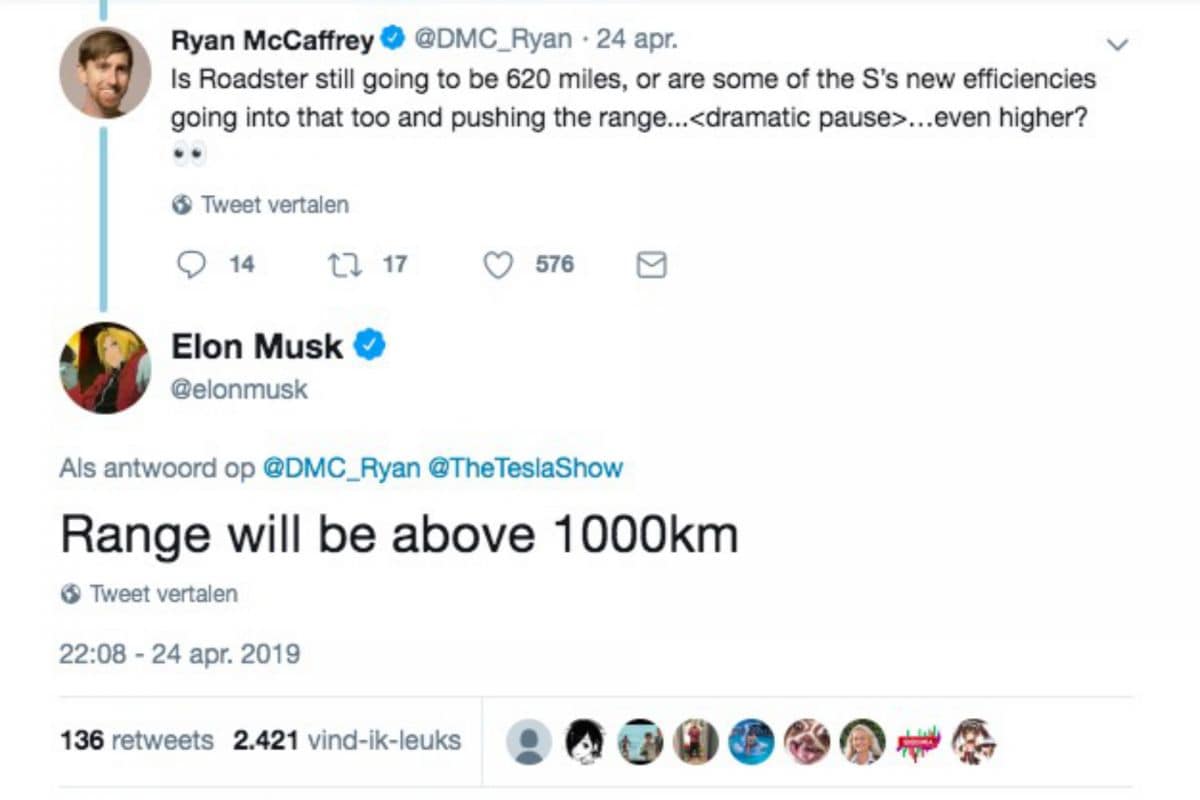View the 2.421 vind-ik-leuks list
The width and height of the screenshot is (1200, 800).
346,741
